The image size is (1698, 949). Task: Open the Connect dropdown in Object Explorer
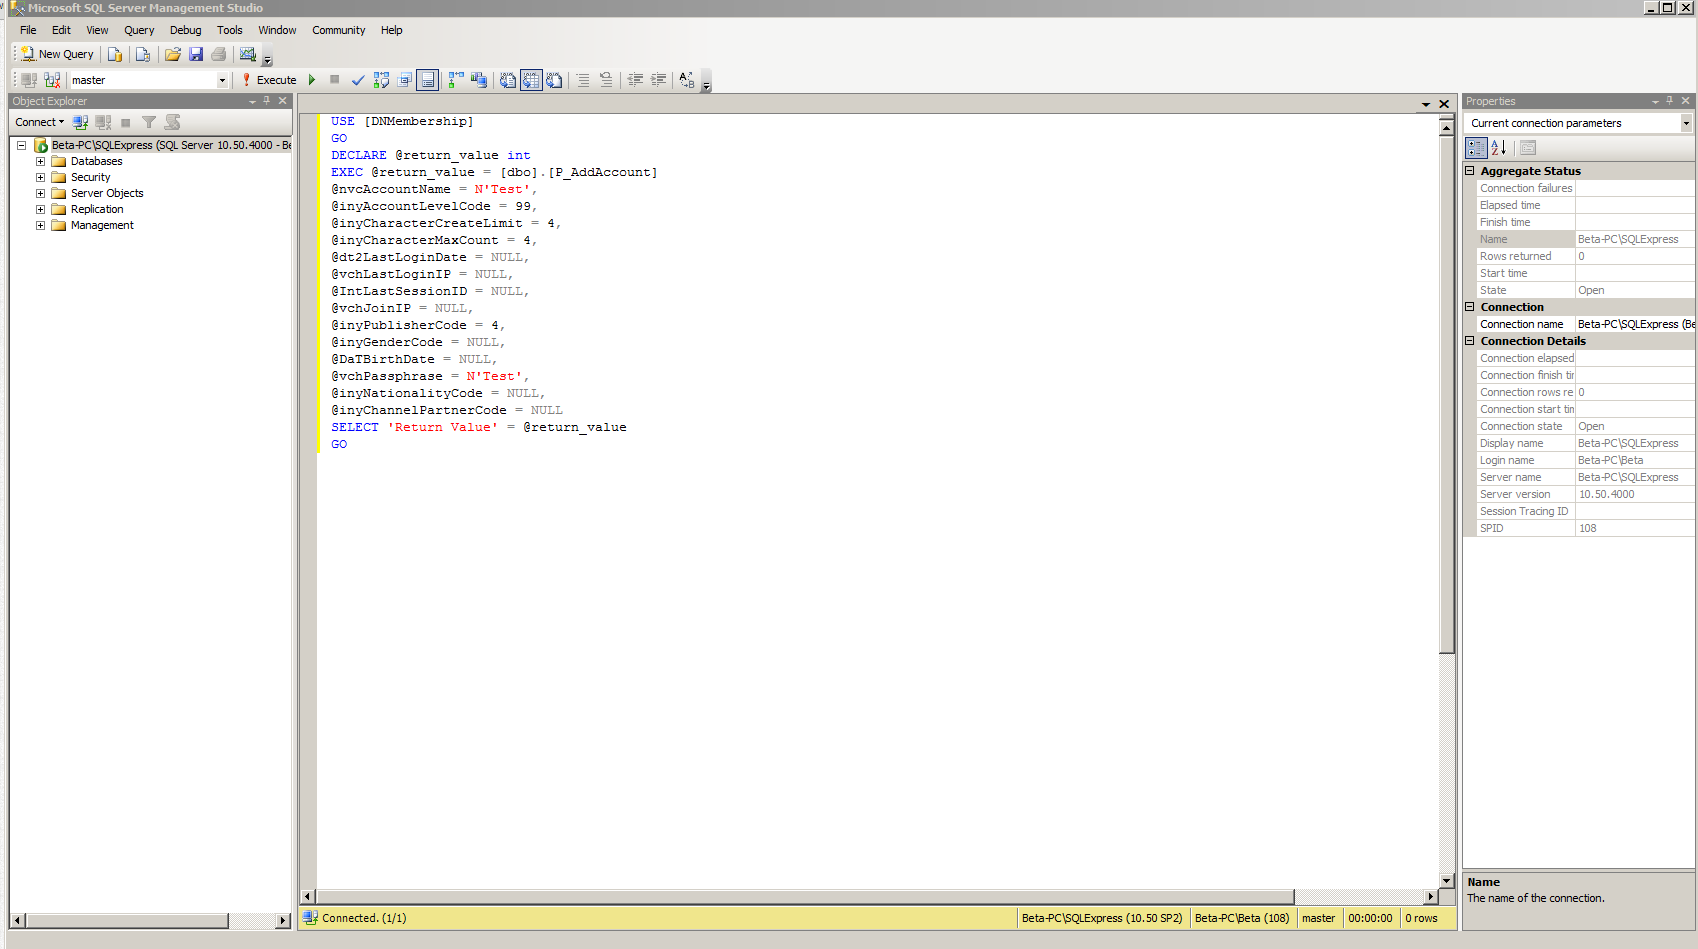pyautogui.click(x=40, y=122)
